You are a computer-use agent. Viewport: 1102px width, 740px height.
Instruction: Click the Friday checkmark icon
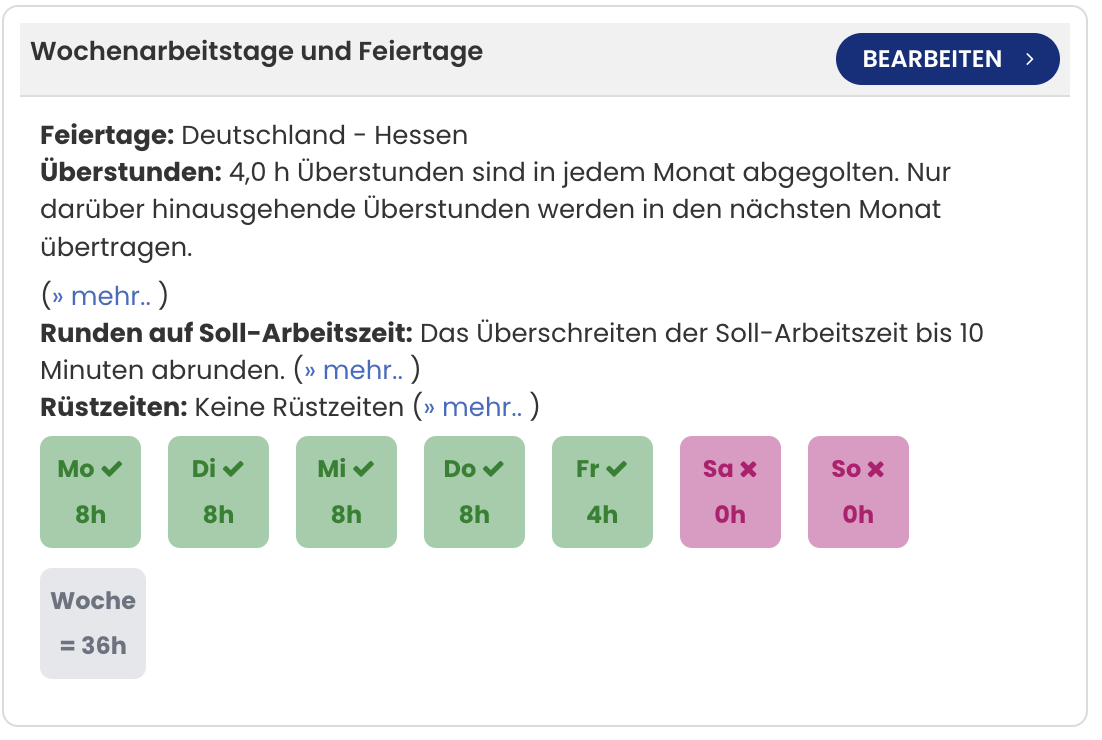616,469
